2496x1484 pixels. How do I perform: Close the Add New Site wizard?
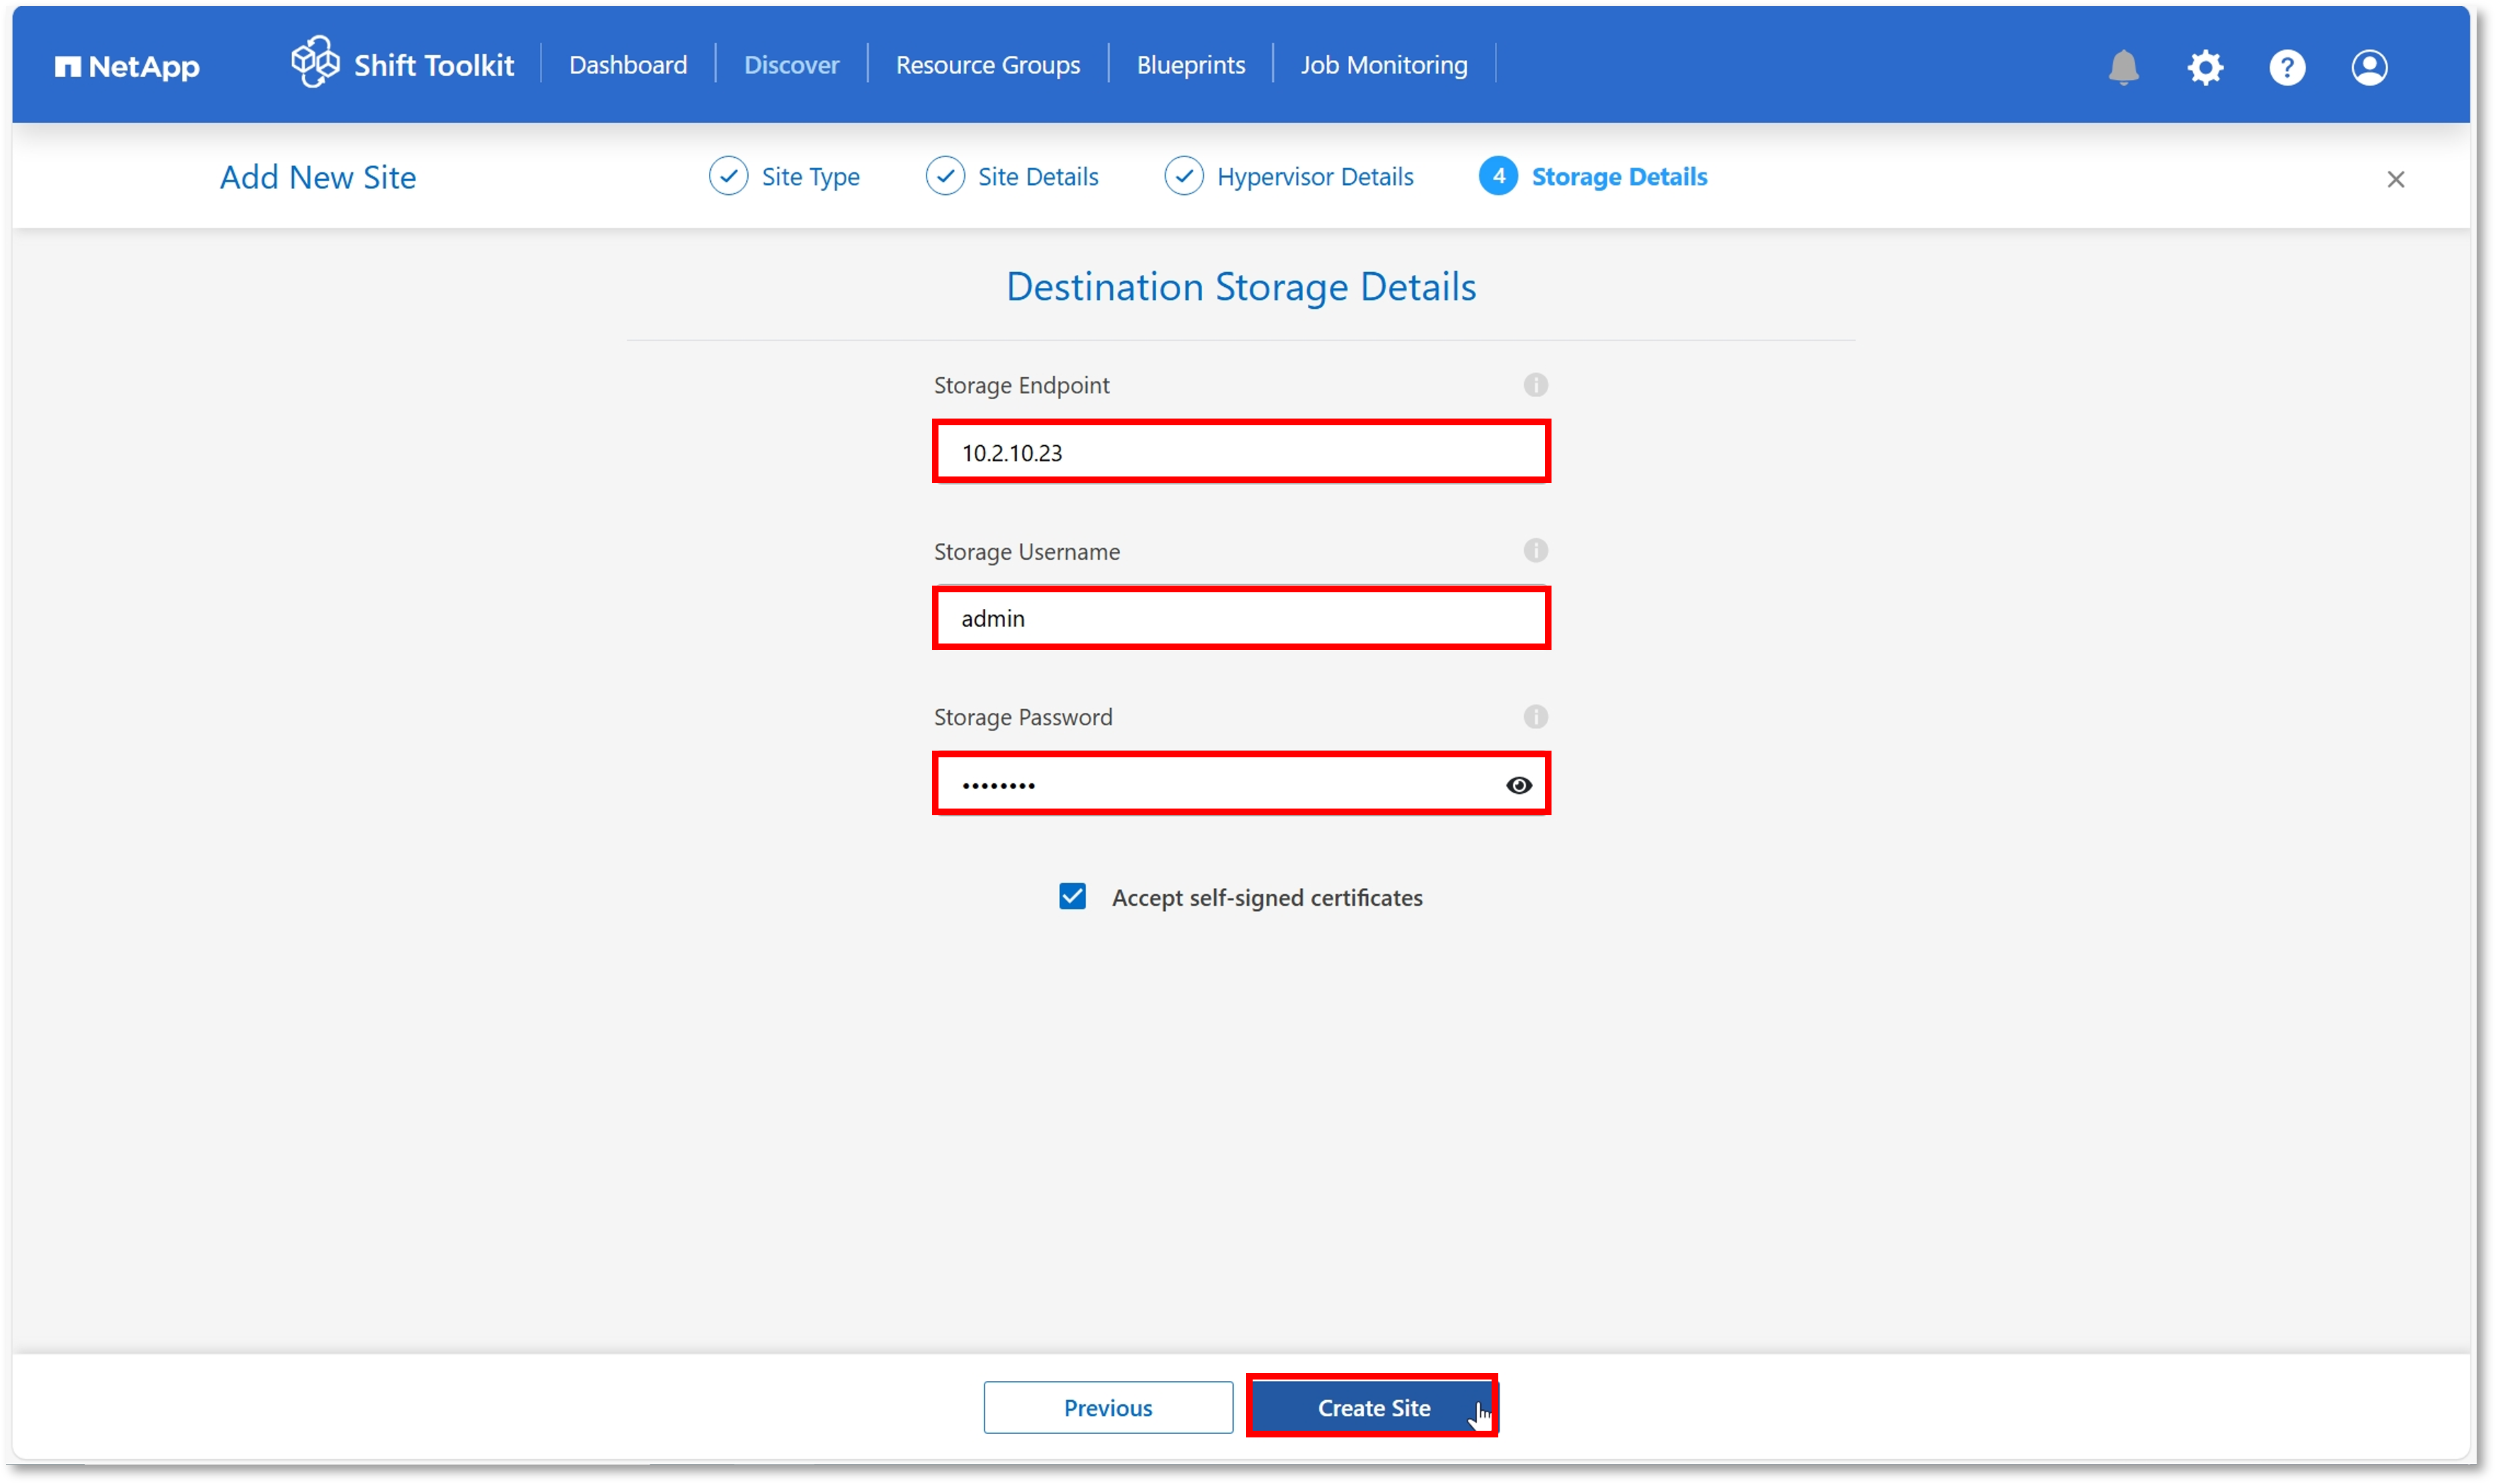click(x=2395, y=179)
